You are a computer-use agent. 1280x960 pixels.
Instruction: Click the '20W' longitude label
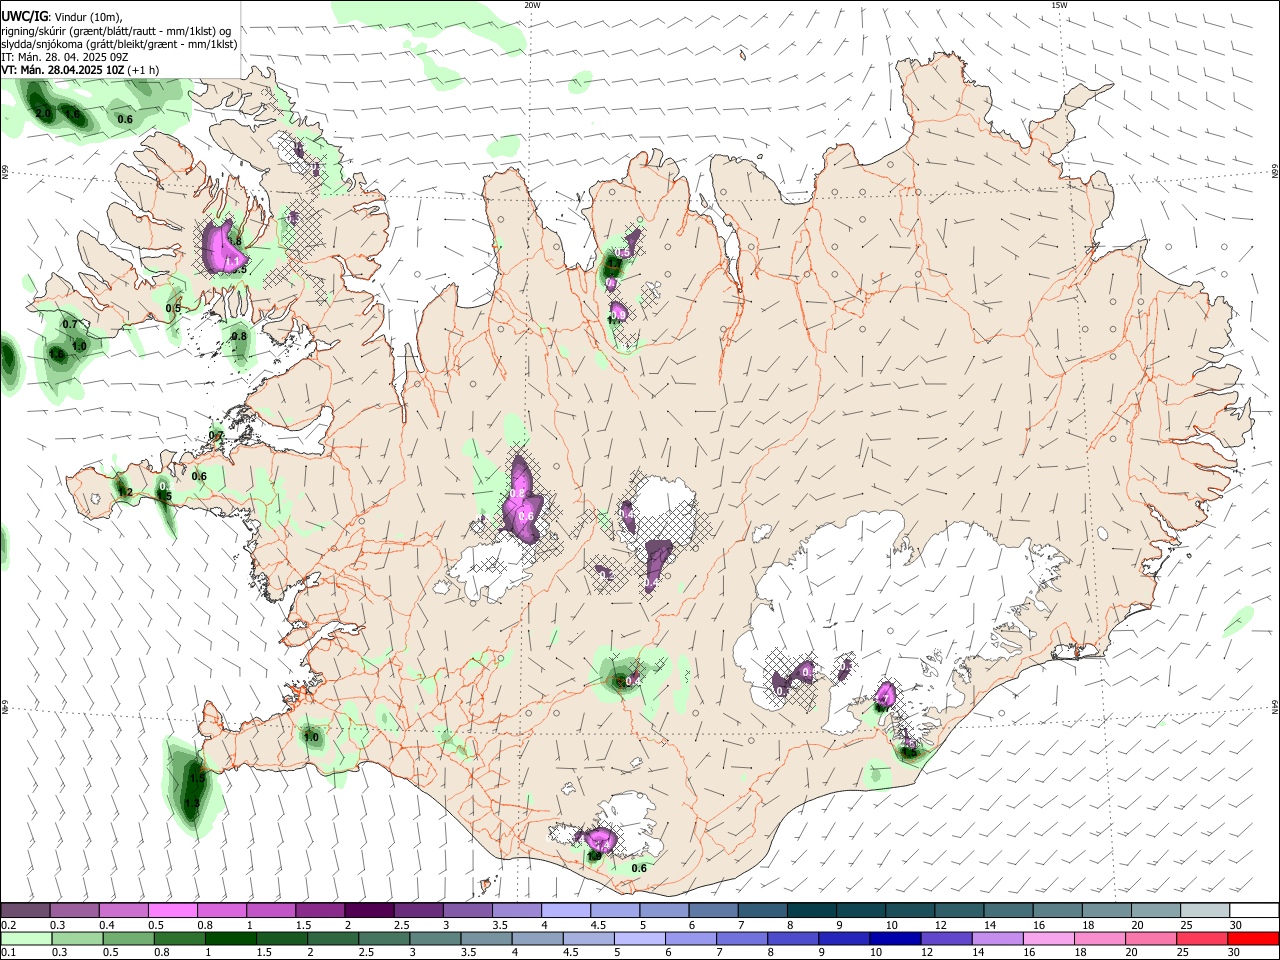point(532,5)
